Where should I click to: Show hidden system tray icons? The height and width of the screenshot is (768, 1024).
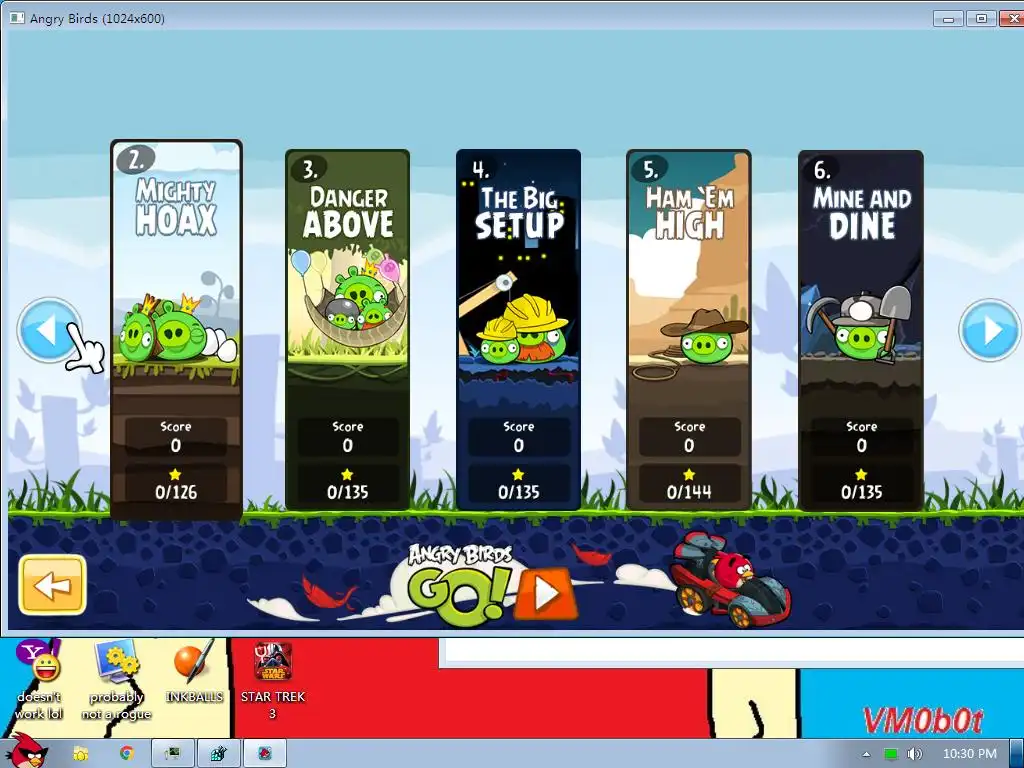pos(866,754)
